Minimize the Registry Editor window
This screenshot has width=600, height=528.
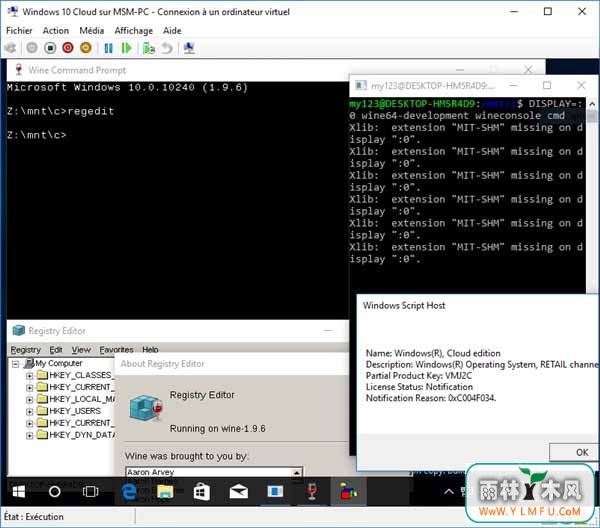[328, 331]
